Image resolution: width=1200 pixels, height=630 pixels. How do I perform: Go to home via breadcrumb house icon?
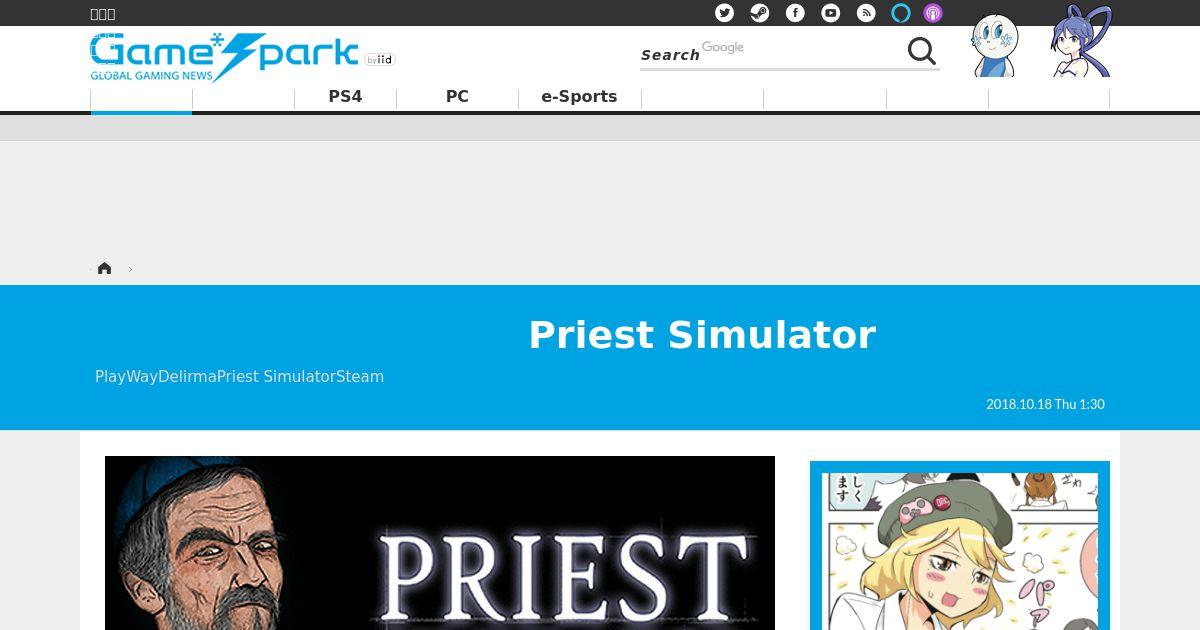104,268
